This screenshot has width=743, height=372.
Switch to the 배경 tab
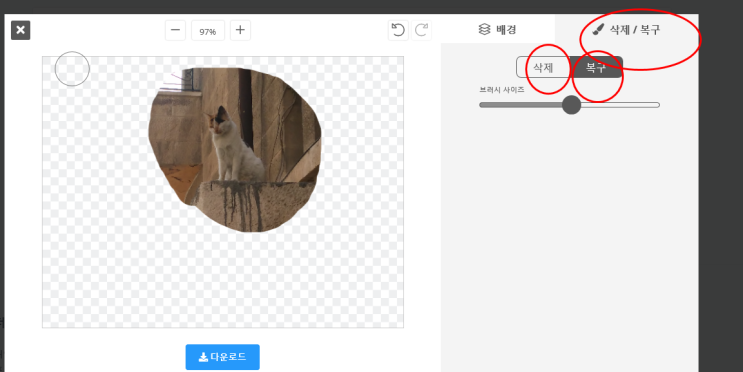(498, 29)
